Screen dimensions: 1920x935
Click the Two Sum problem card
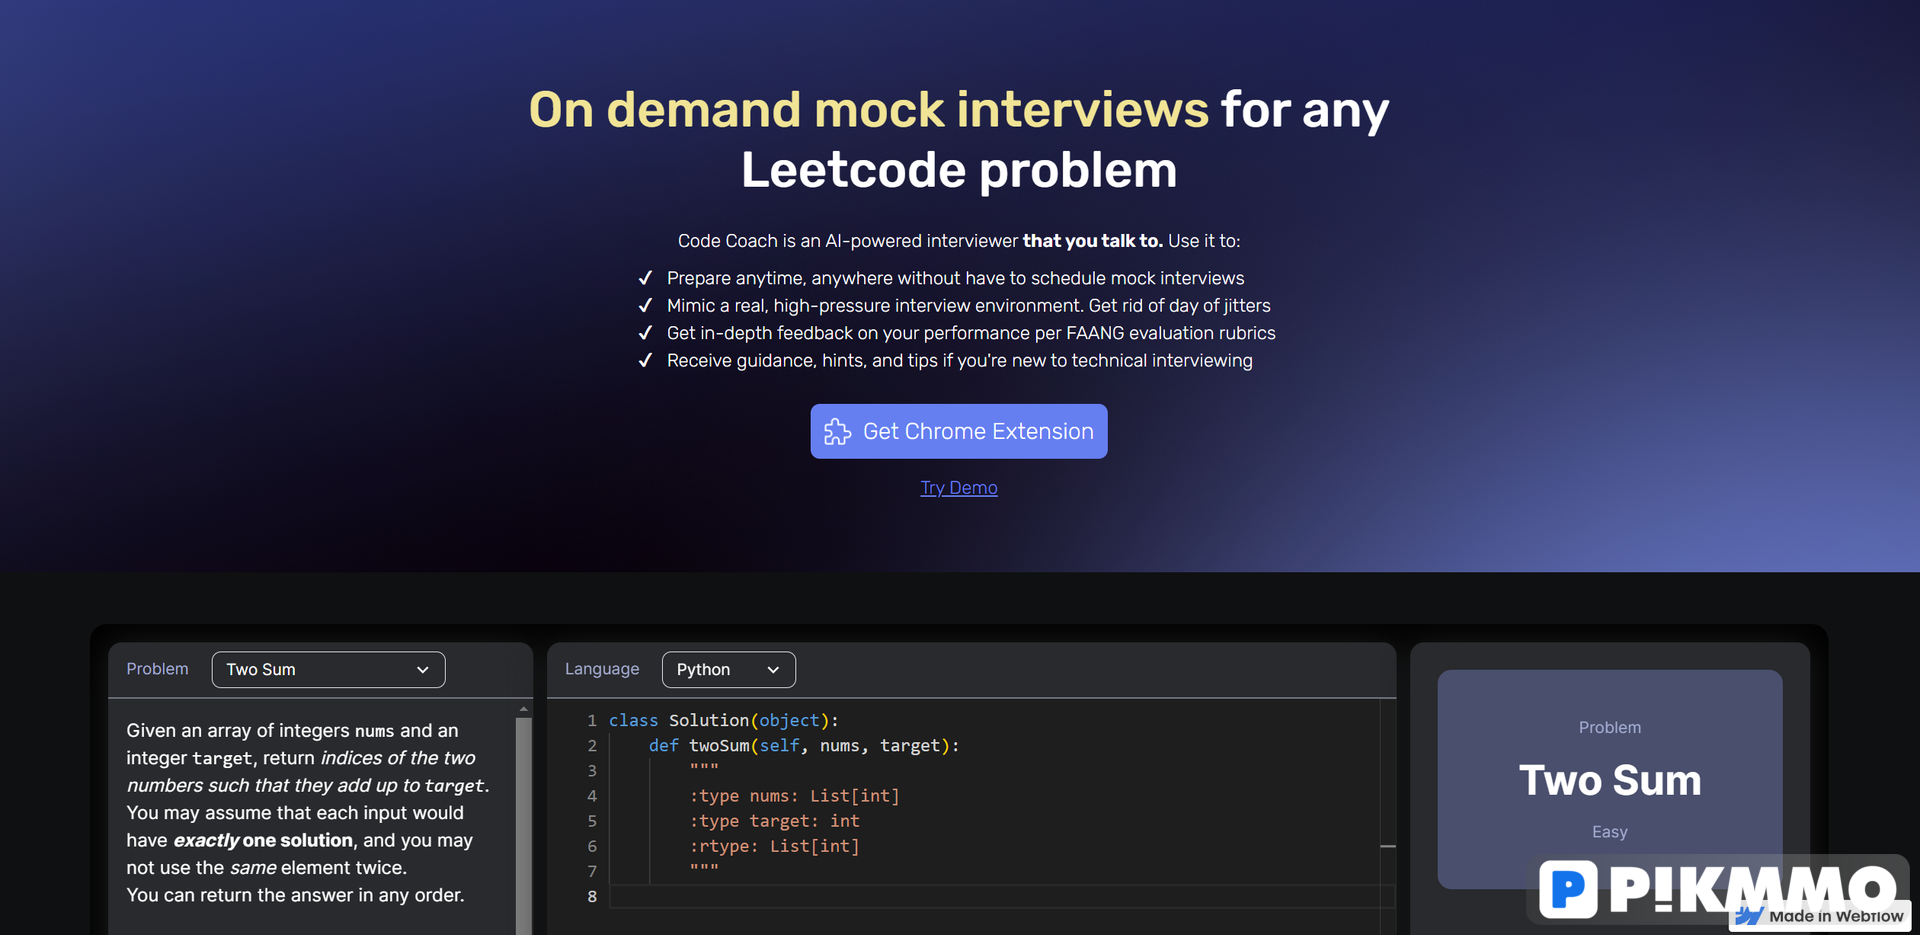coord(1609,779)
